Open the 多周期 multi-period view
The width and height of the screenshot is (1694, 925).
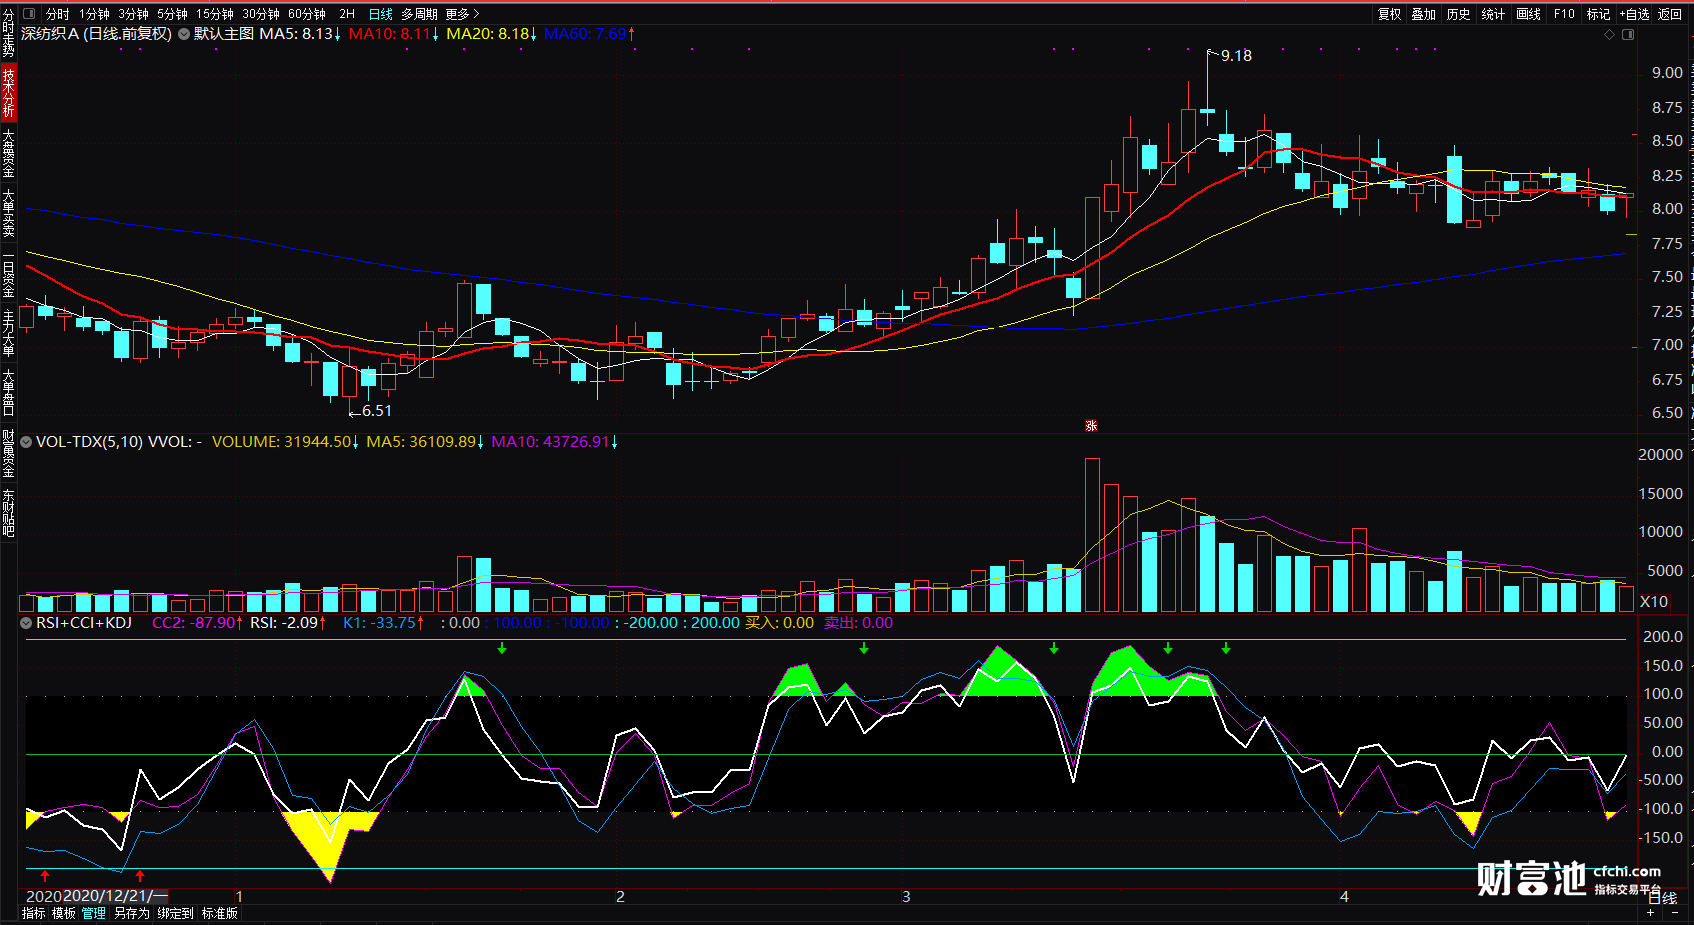[x=419, y=14]
